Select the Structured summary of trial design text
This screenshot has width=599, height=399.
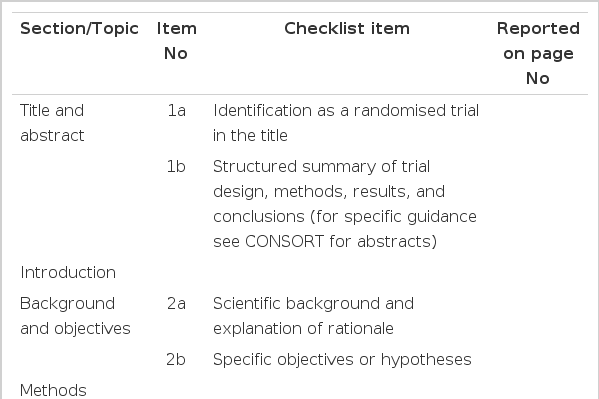(329, 179)
